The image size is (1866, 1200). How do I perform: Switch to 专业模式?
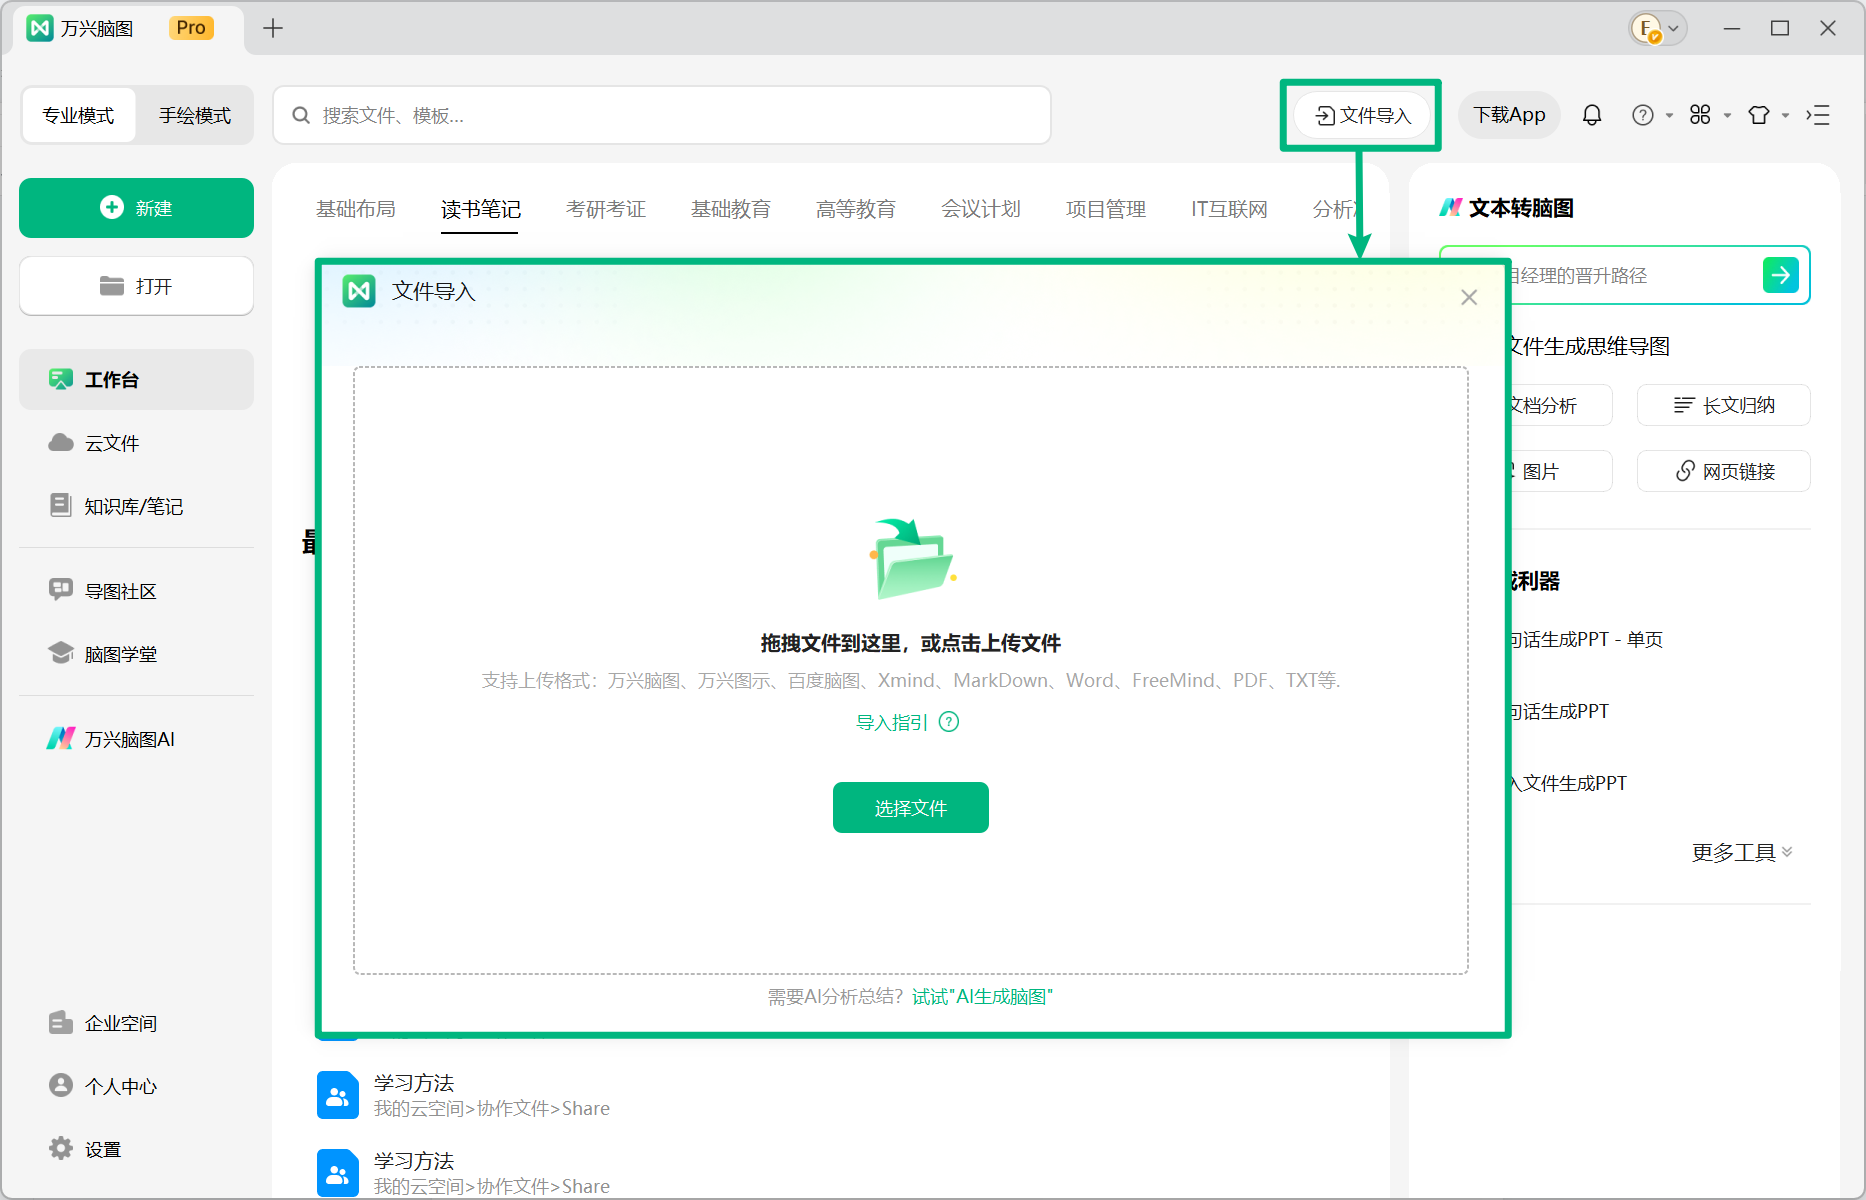click(78, 116)
